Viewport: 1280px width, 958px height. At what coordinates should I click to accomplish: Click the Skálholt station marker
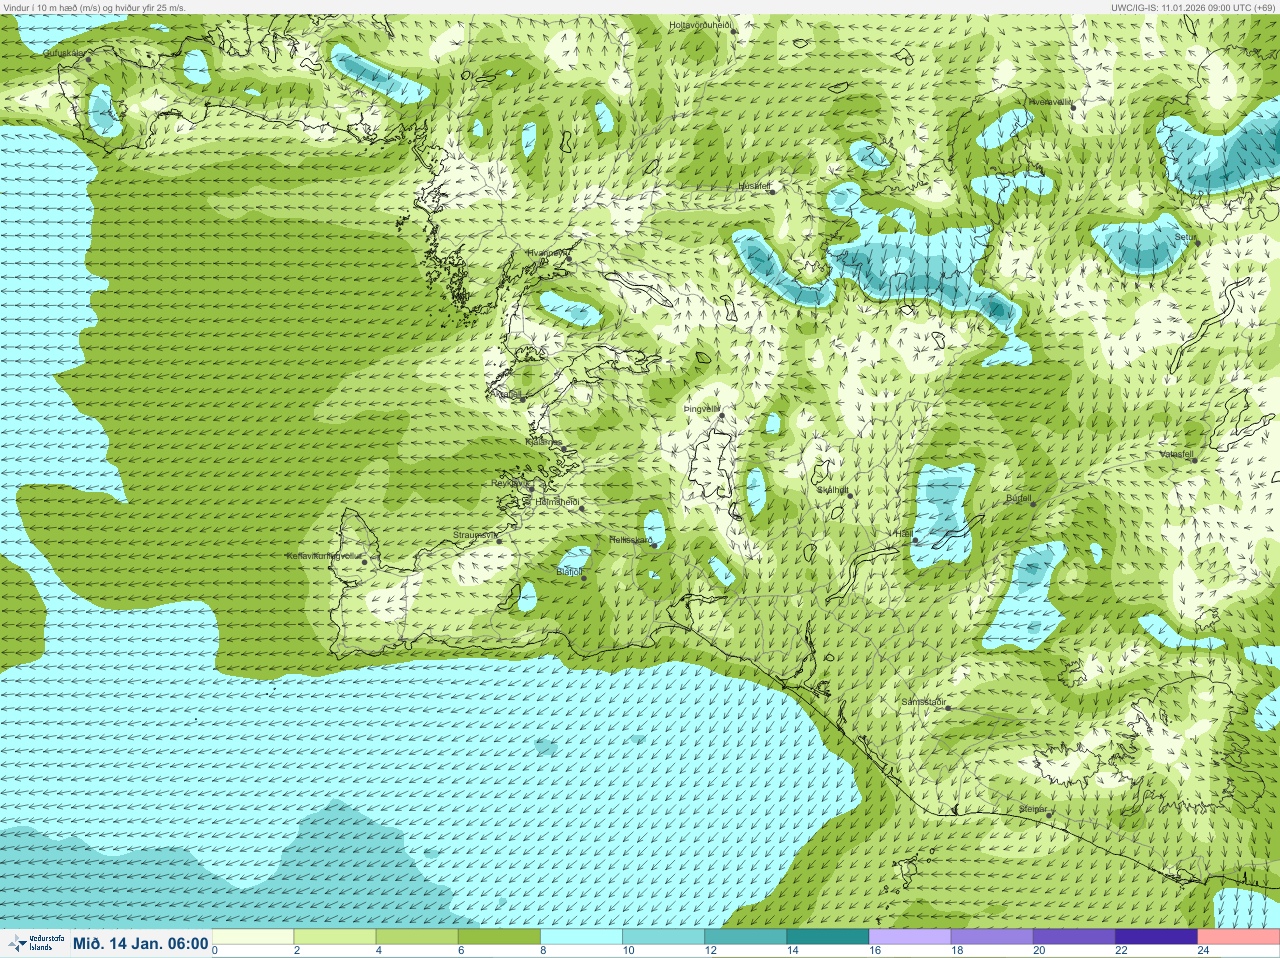[850, 496]
